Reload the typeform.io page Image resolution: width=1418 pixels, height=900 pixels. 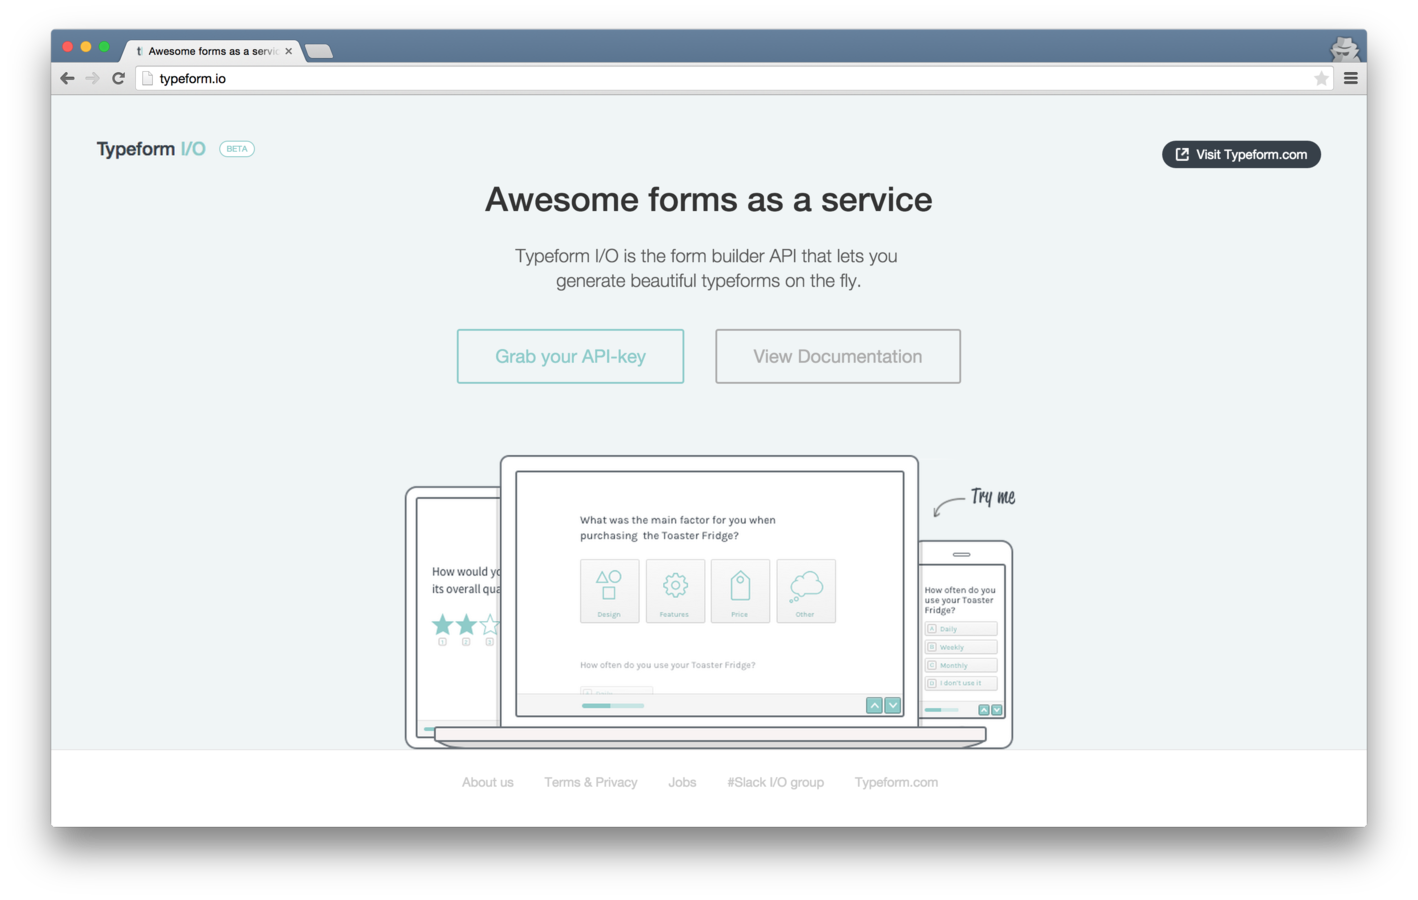pyautogui.click(x=118, y=78)
